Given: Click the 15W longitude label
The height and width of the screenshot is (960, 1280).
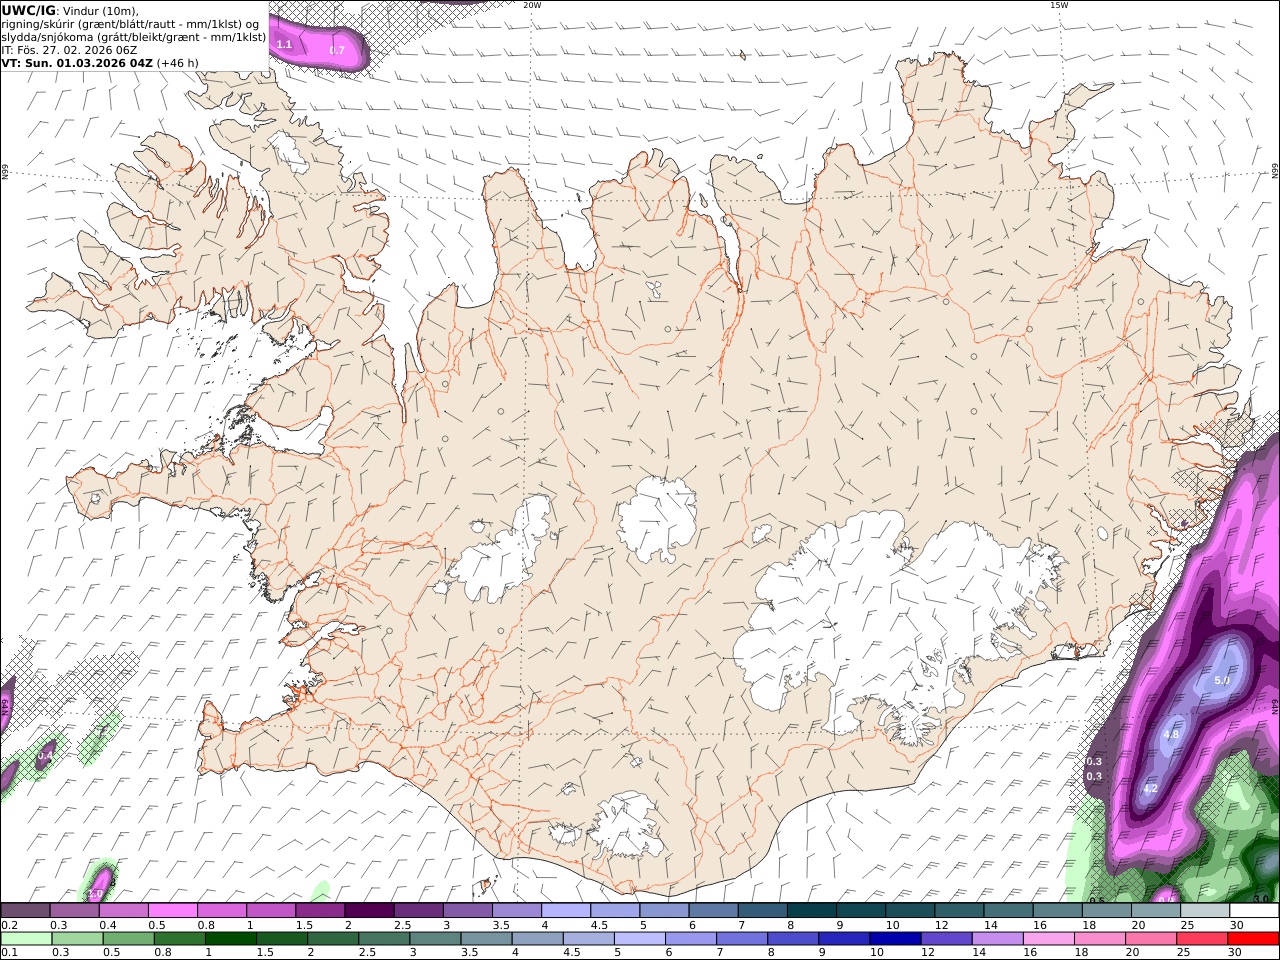Looking at the screenshot, I should click(1059, 5).
